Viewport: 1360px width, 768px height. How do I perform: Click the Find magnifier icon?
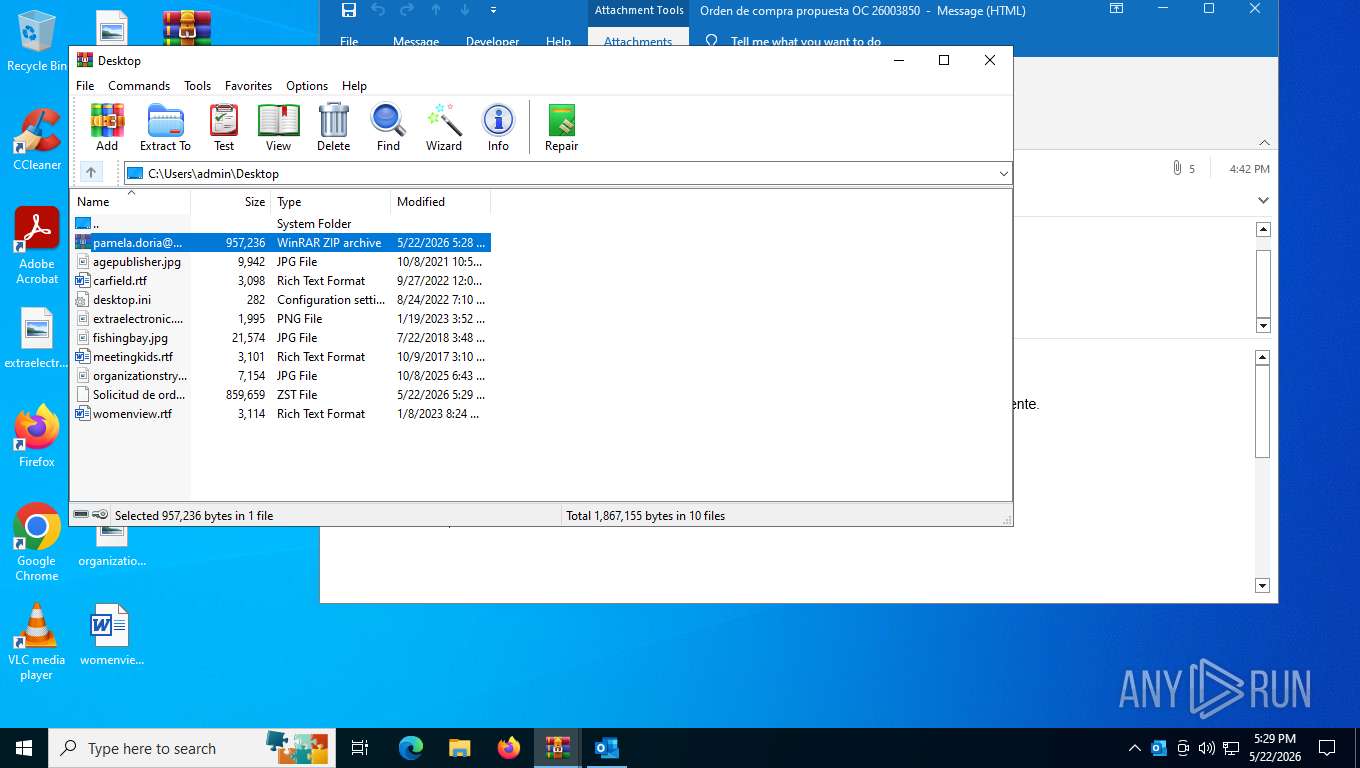[388, 127]
